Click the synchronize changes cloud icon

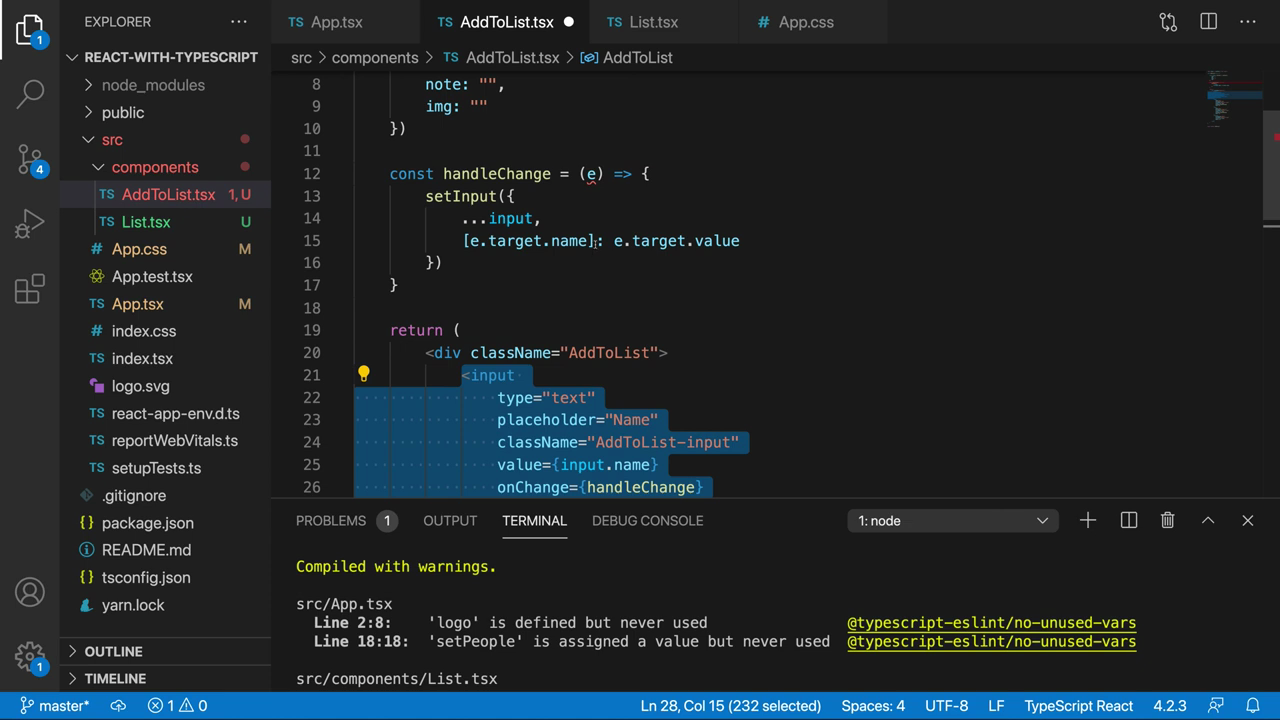pyautogui.click(x=118, y=706)
